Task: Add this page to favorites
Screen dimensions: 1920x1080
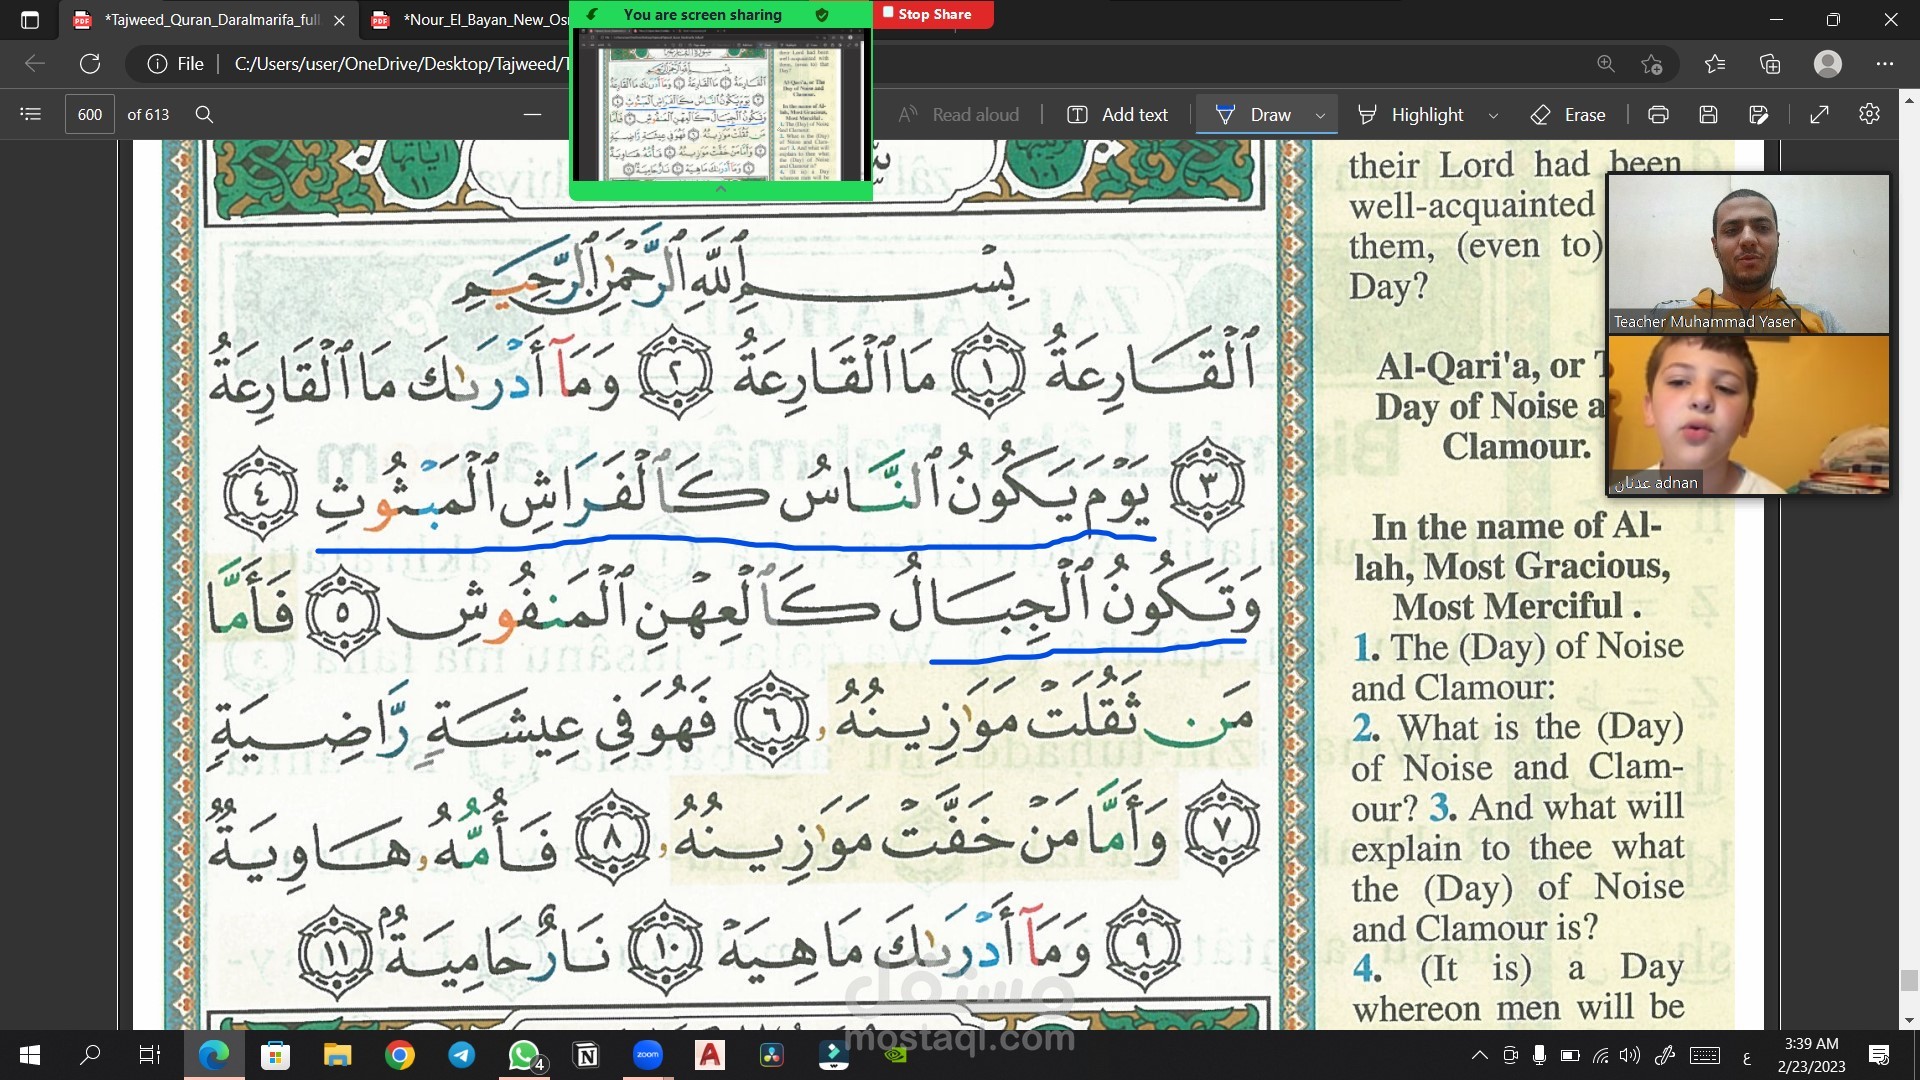Action: [x=1651, y=64]
